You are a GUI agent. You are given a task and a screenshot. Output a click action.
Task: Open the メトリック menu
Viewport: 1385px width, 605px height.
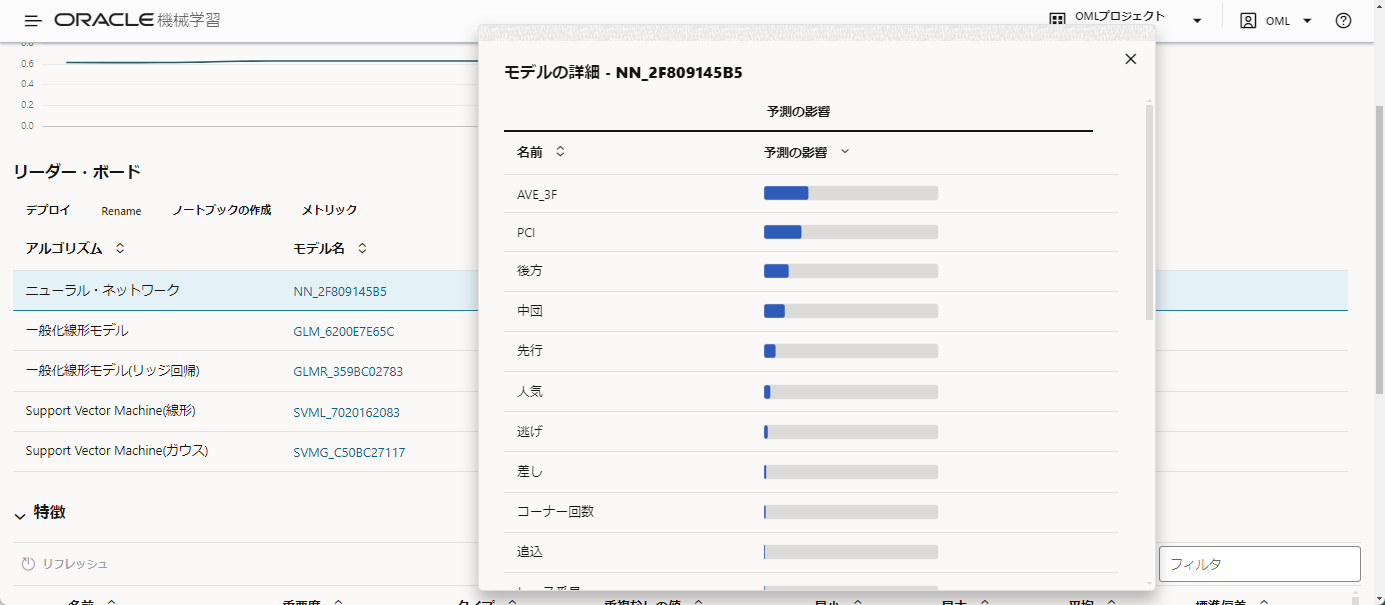pos(329,210)
